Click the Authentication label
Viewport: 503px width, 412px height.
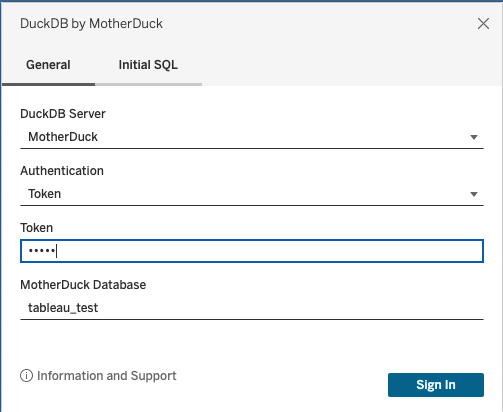pos(62,171)
